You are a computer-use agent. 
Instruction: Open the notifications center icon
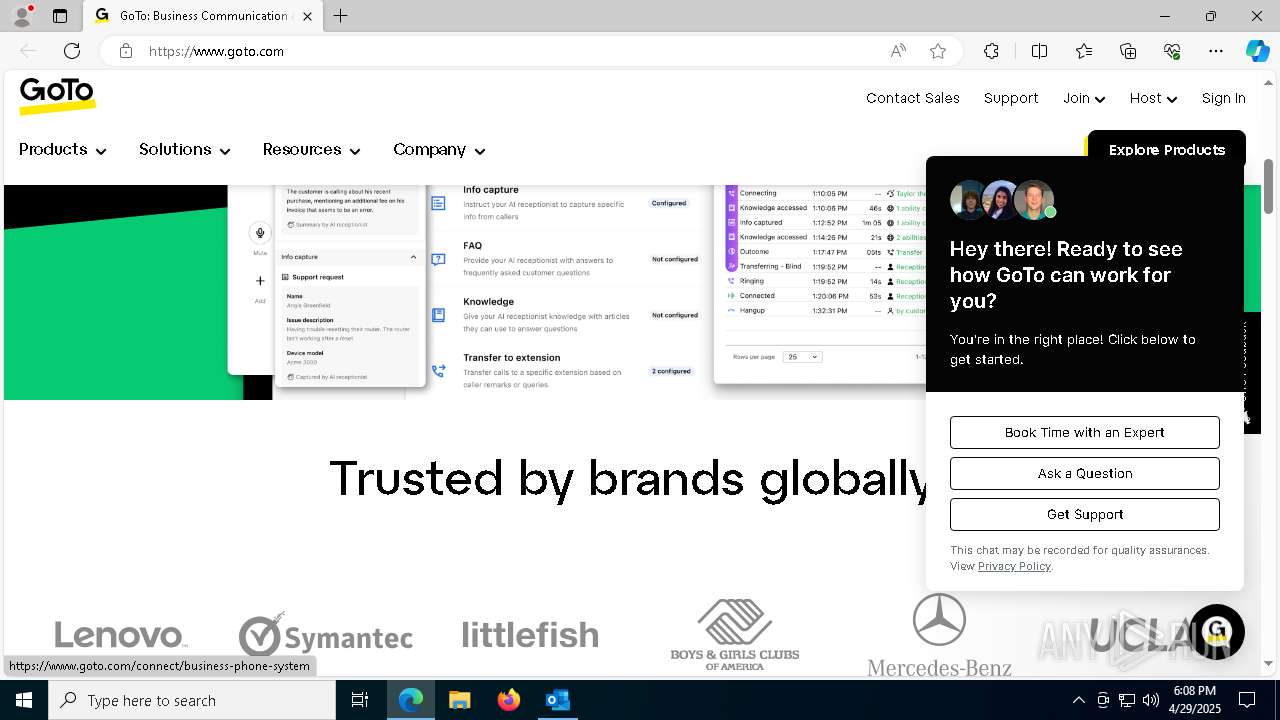[1247, 700]
